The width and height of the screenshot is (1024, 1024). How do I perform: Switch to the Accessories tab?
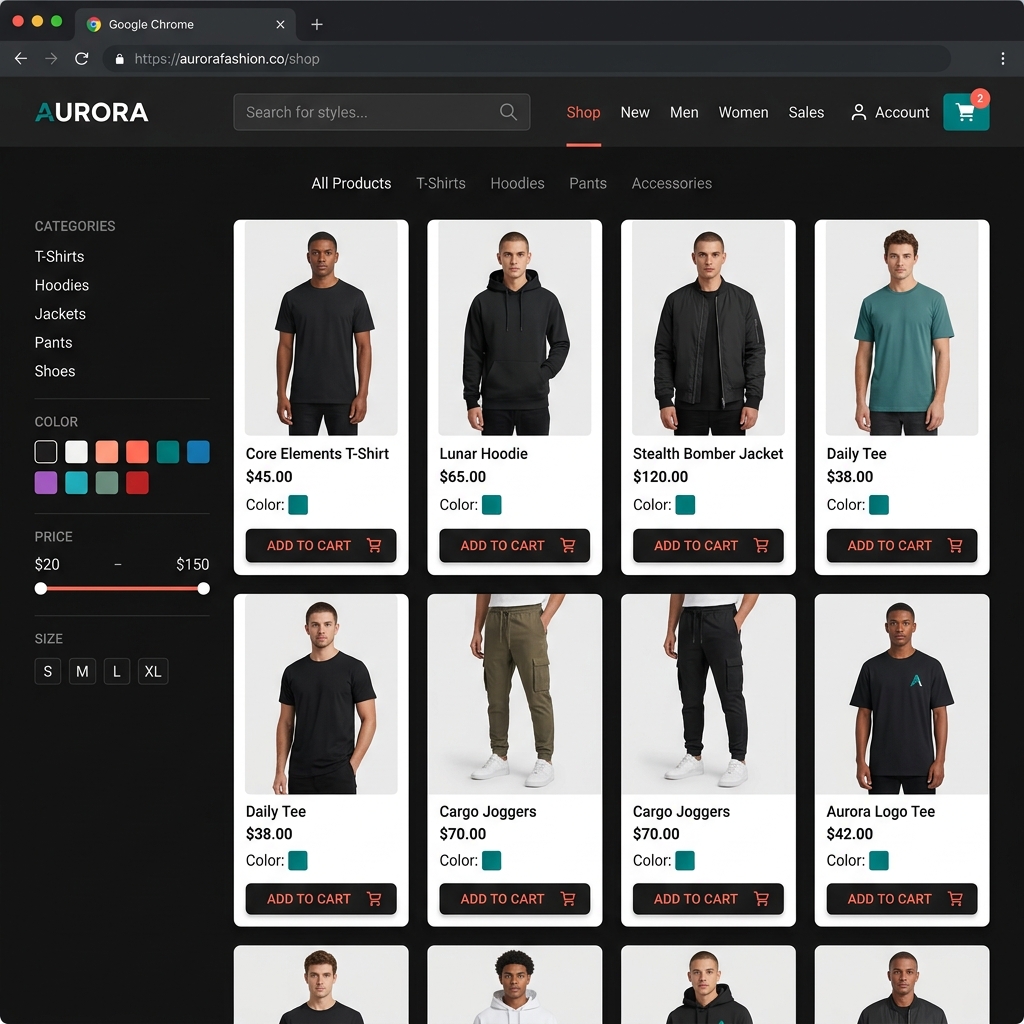tap(671, 184)
